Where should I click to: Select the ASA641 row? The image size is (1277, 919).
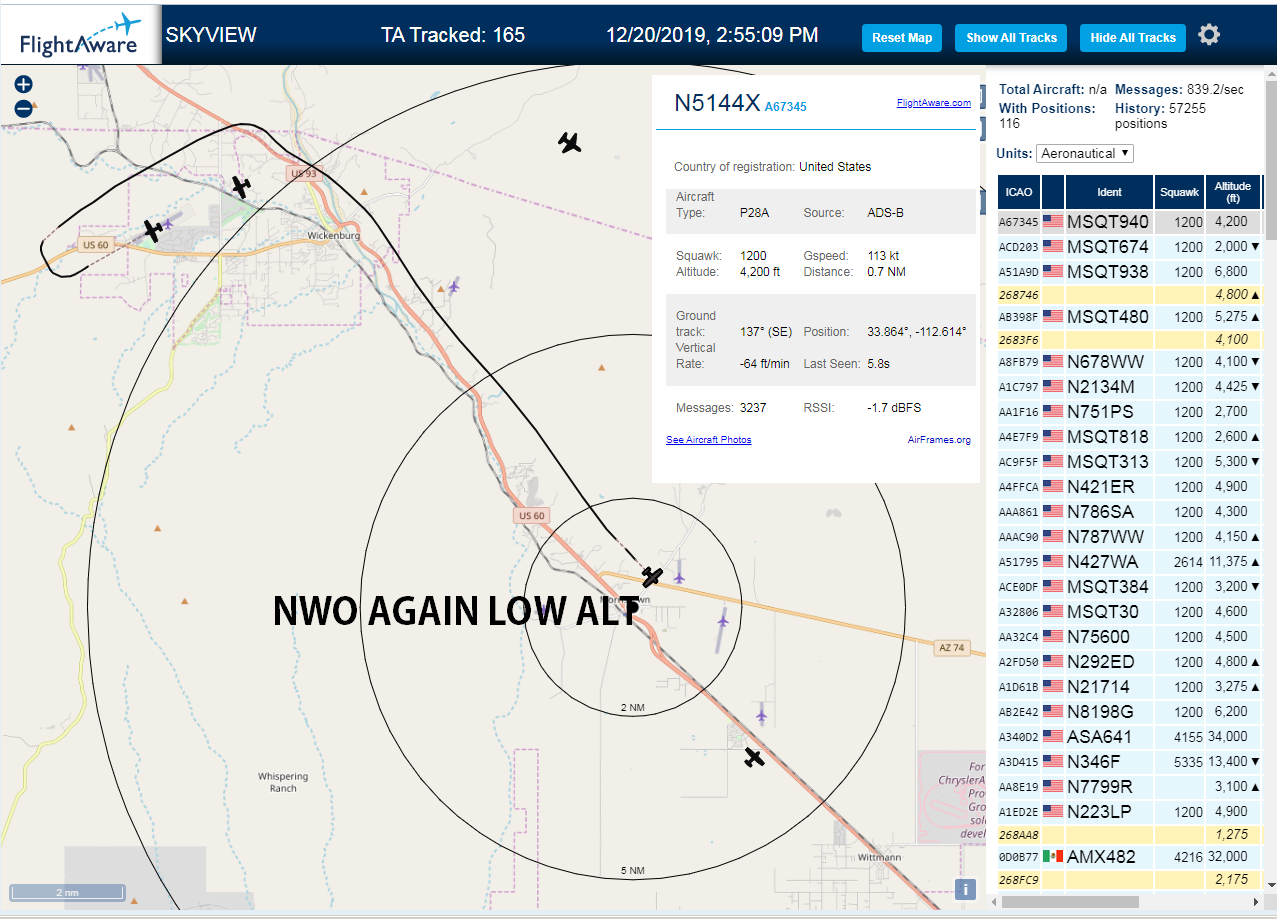pos(1129,737)
